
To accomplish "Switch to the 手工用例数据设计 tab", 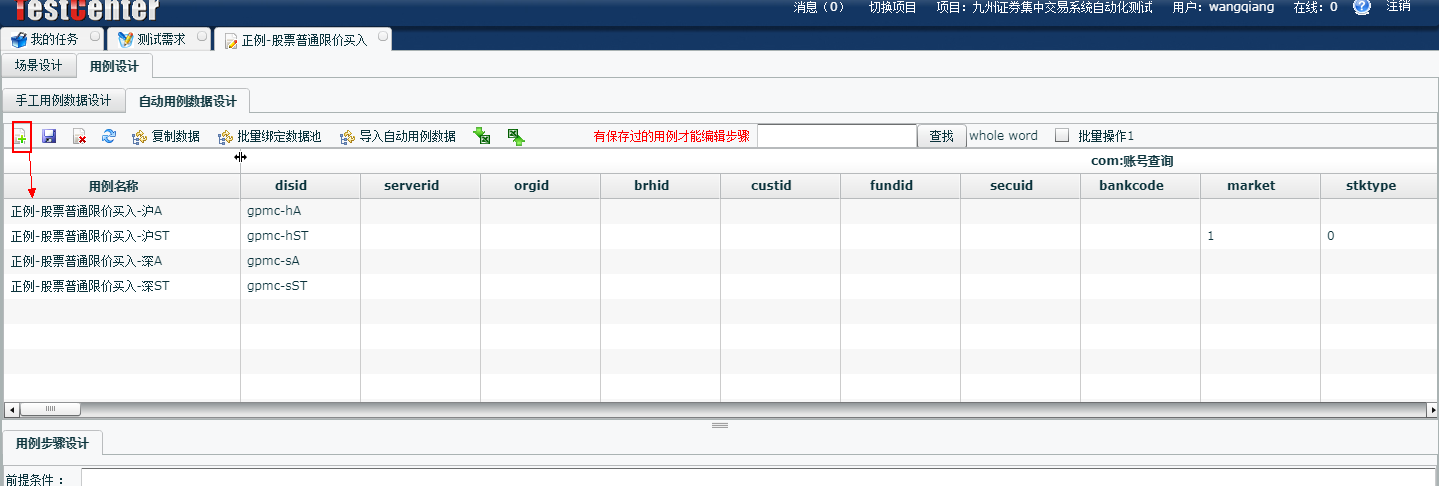I will click(x=64, y=101).
